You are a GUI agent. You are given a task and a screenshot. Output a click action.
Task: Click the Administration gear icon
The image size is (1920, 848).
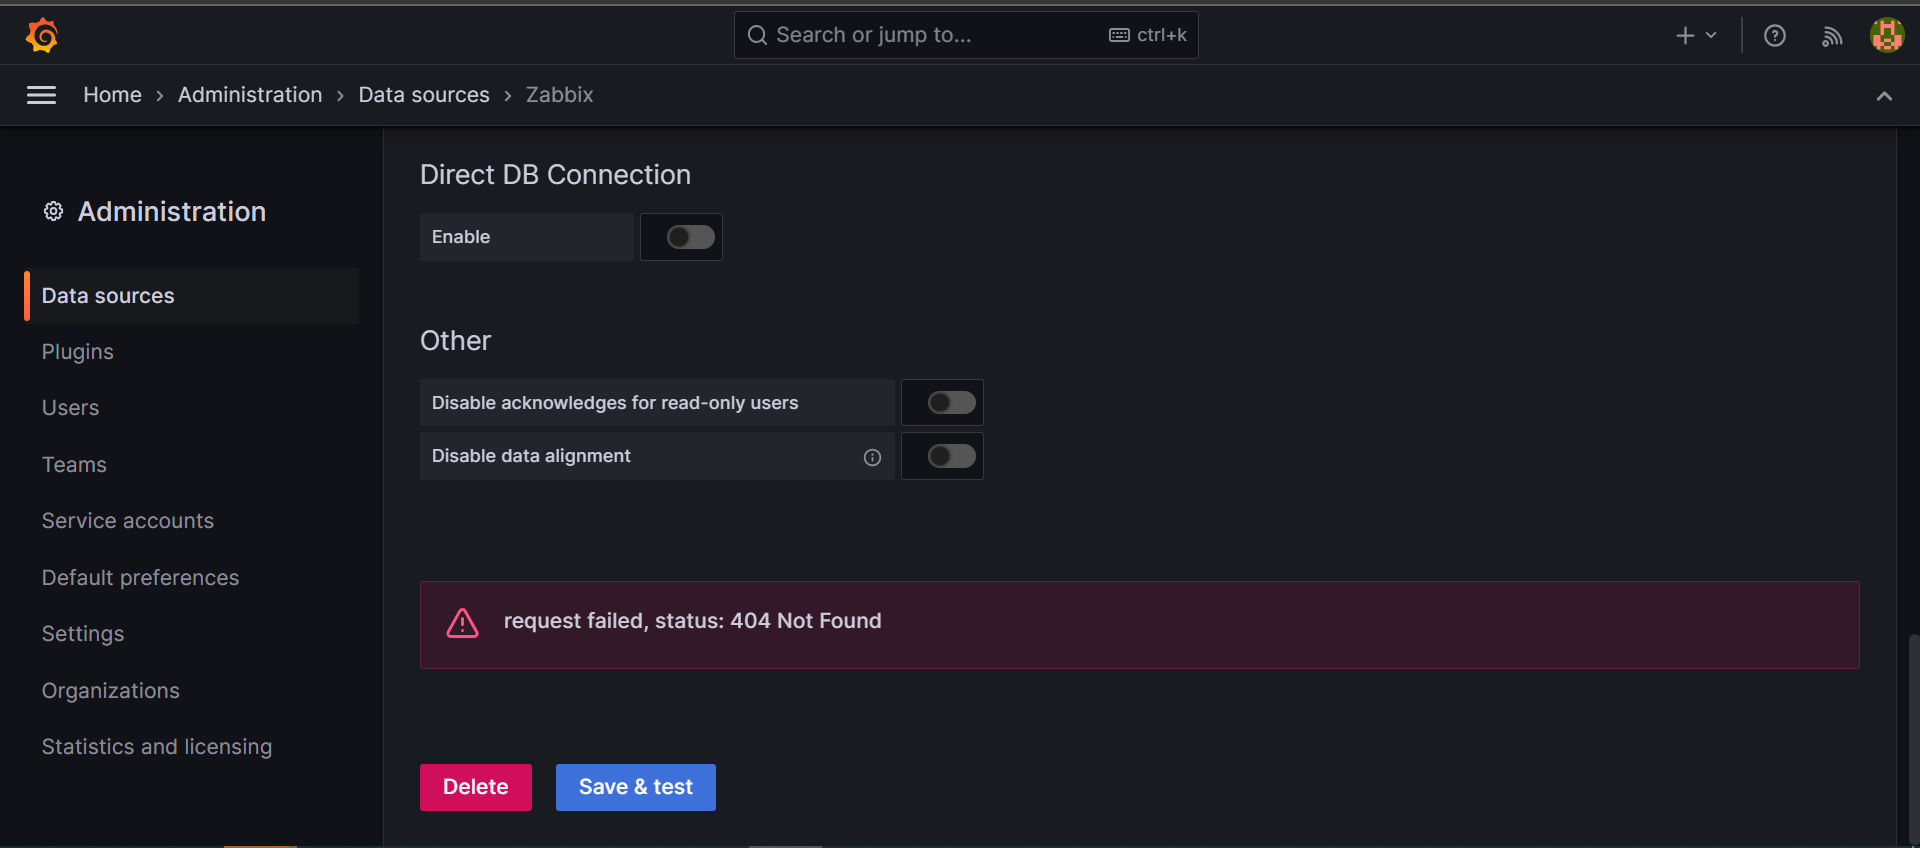point(53,211)
